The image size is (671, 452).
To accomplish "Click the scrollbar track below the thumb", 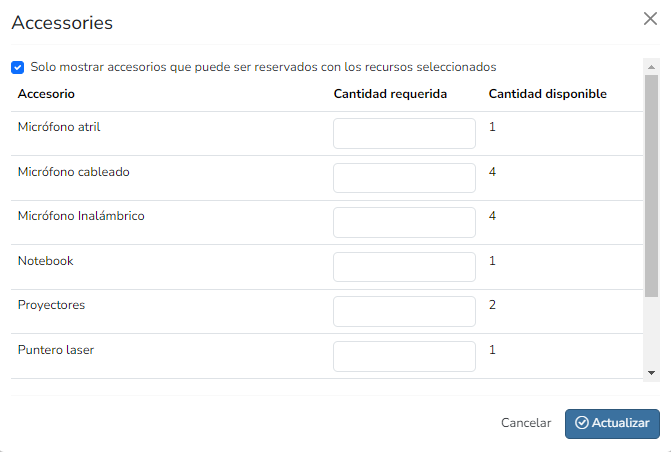I will [x=651, y=332].
